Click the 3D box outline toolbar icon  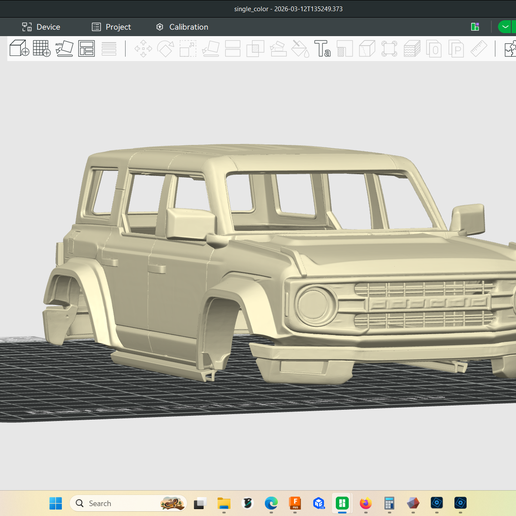(x=367, y=49)
